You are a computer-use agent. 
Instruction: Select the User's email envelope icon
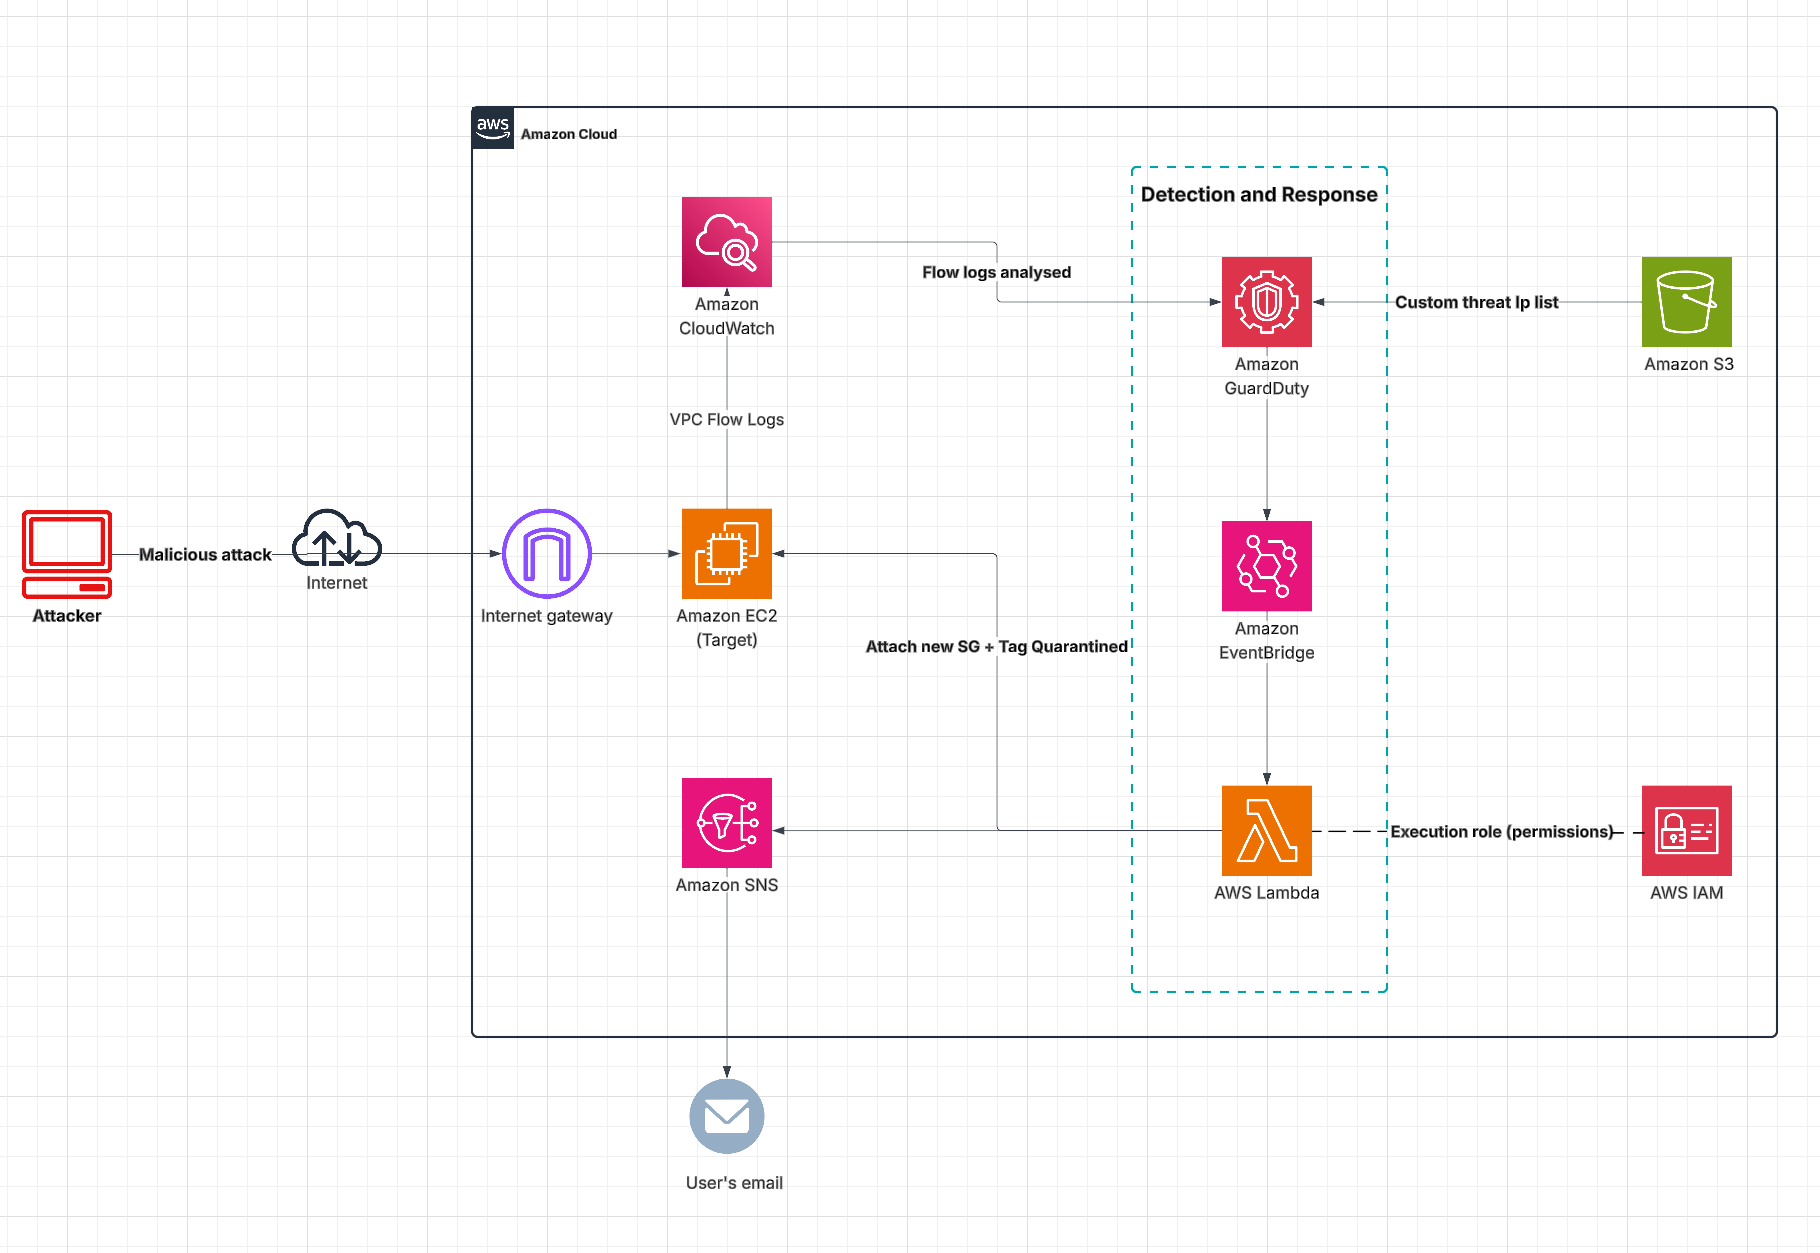tap(727, 1116)
